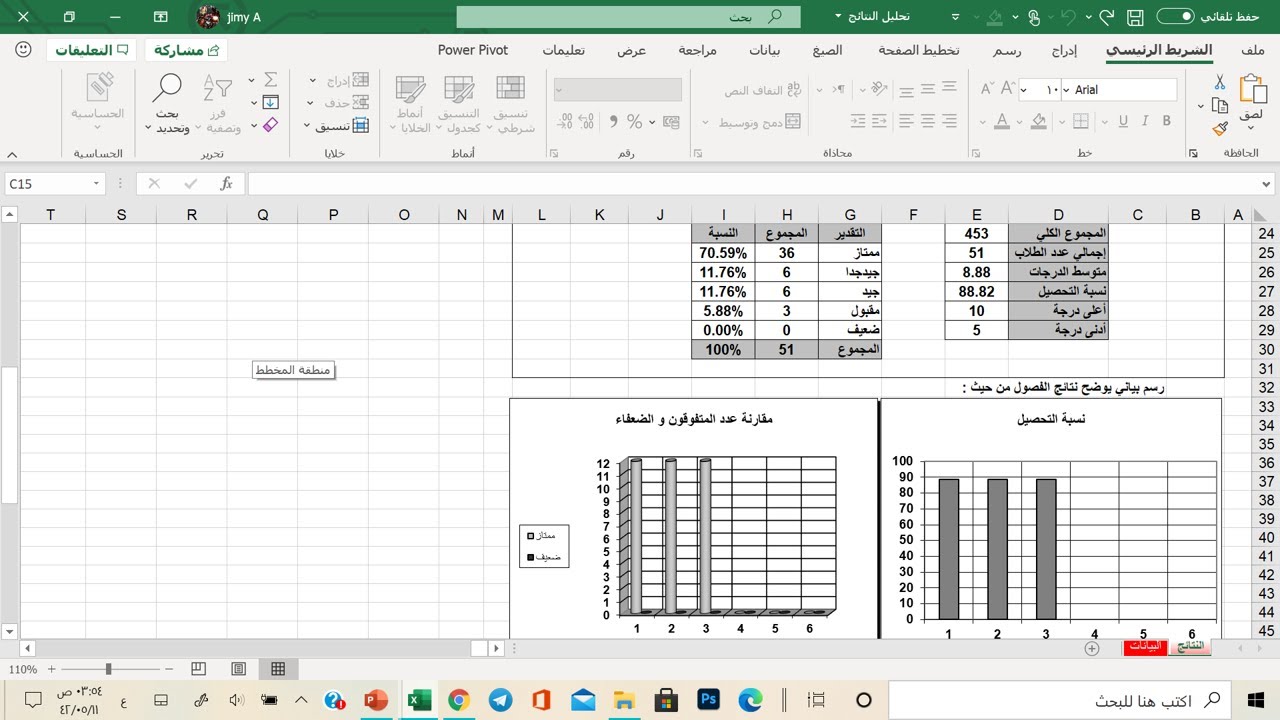Image resolution: width=1280 pixels, height=720 pixels.
Task: Click the Conditional Formatting icon
Action: click(x=510, y=89)
